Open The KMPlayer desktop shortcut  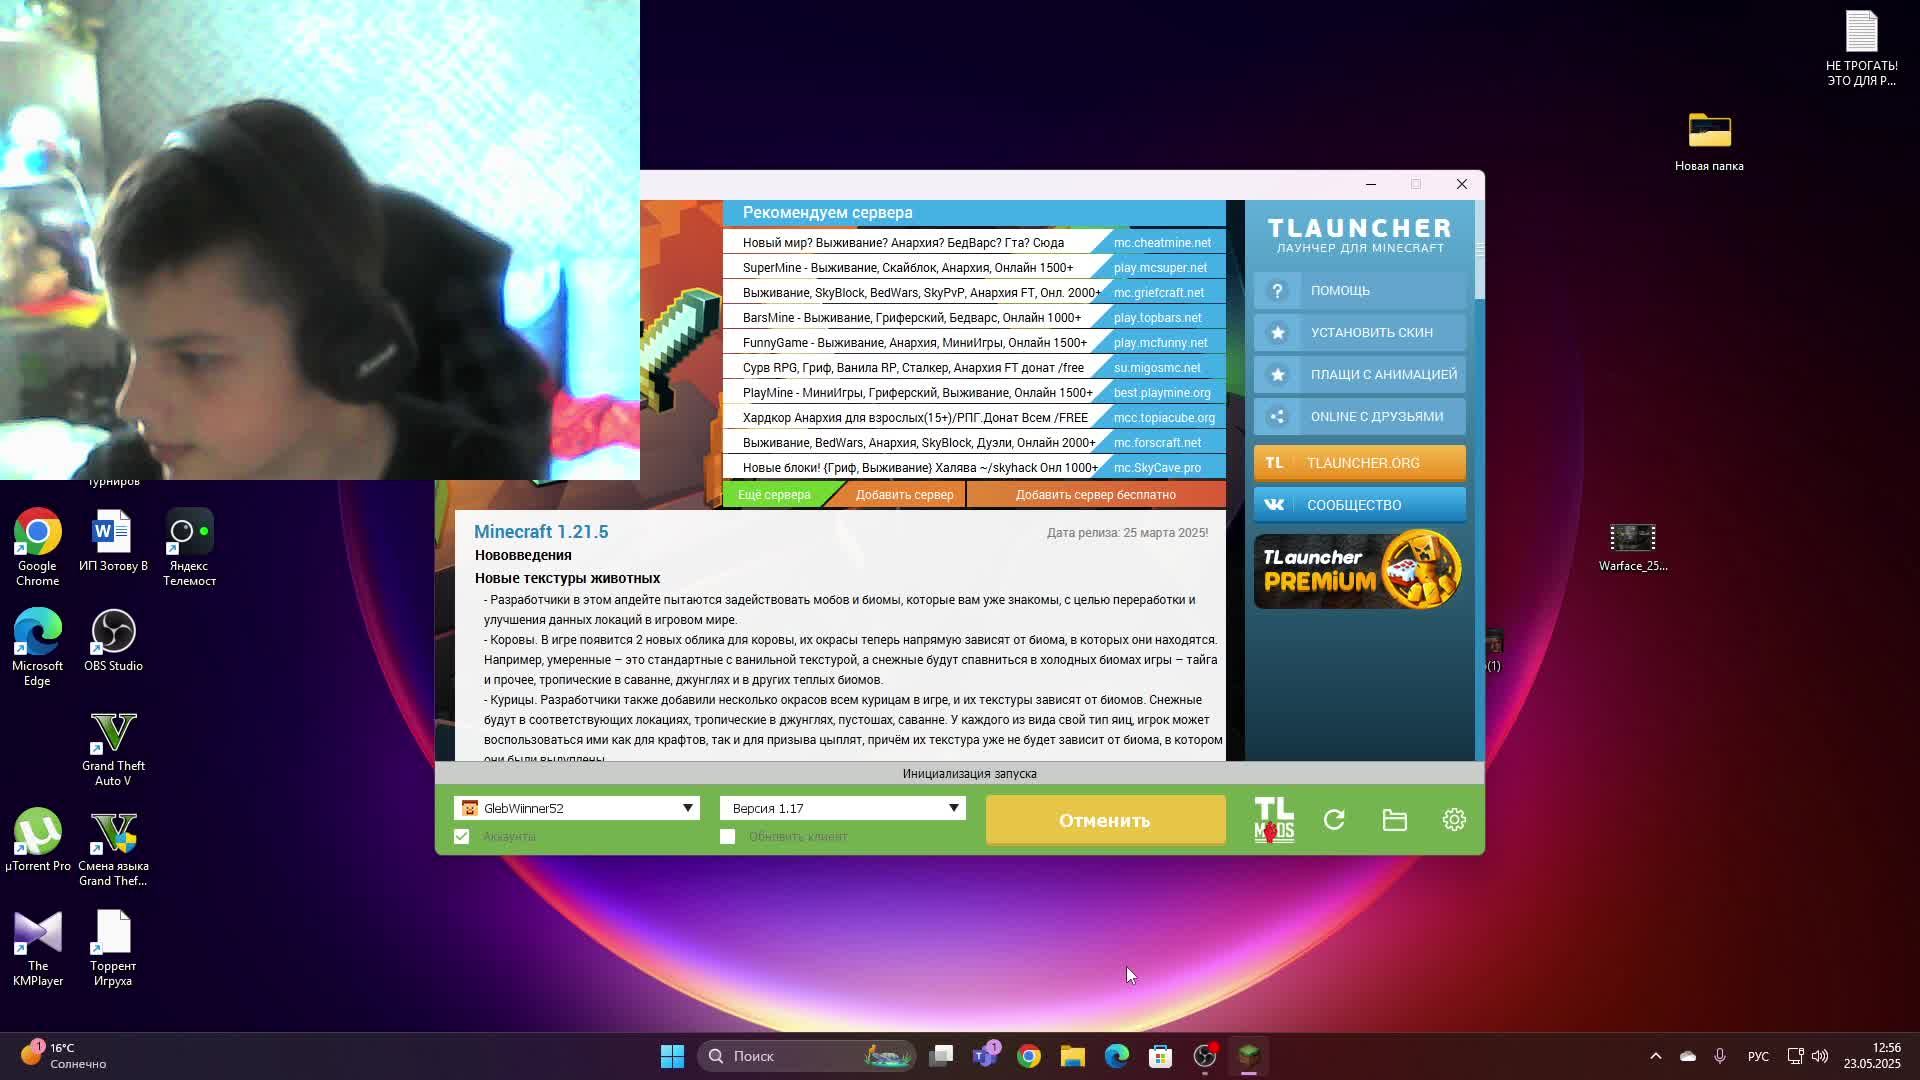point(37,948)
